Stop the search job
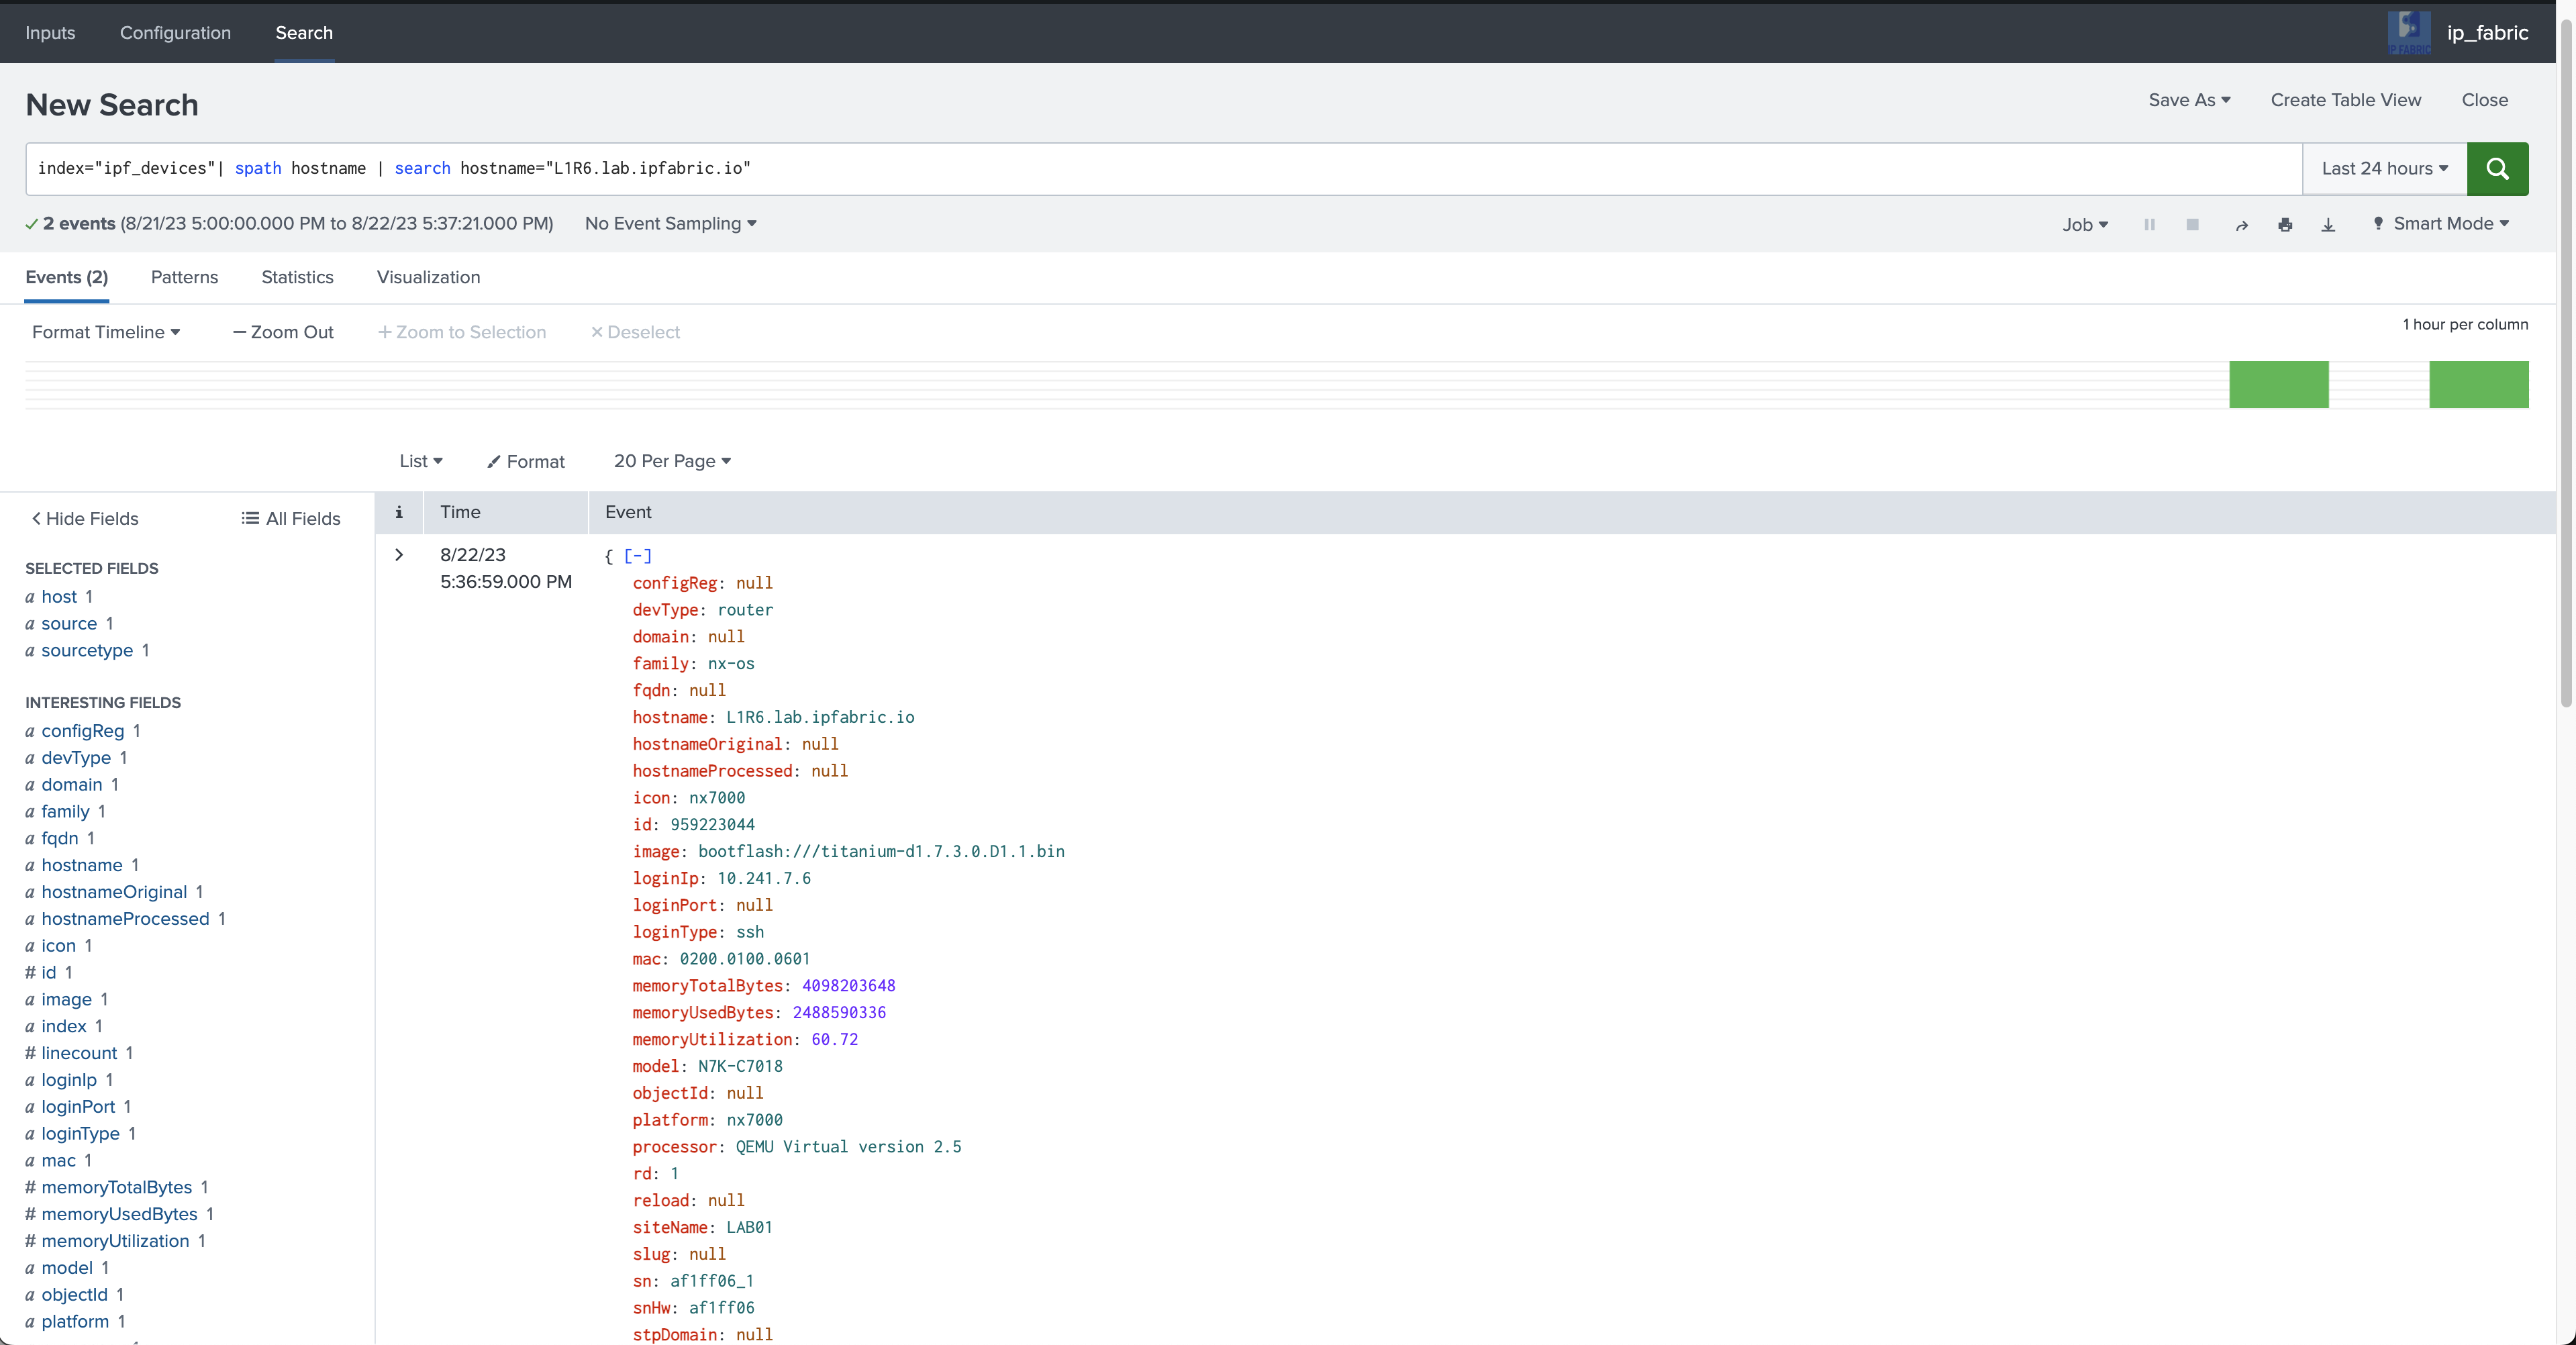The image size is (2576, 1345). pyautogui.click(x=2192, y=224)
